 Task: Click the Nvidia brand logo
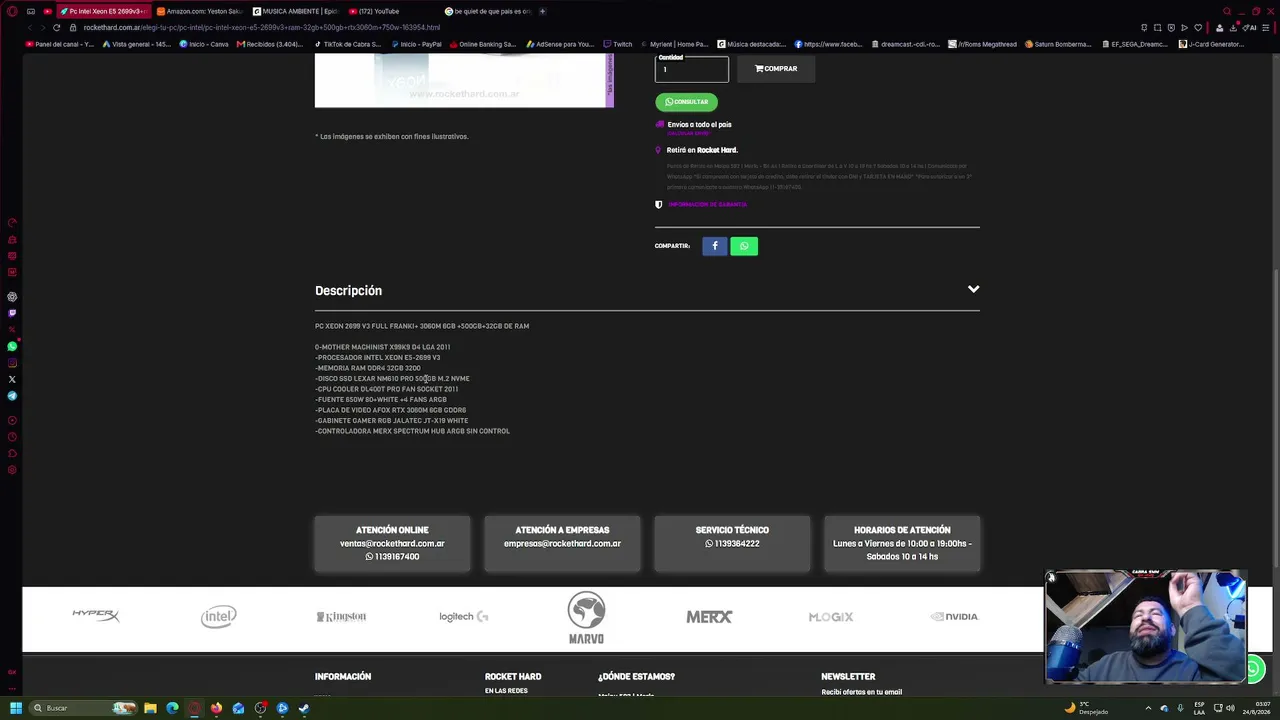954,617
